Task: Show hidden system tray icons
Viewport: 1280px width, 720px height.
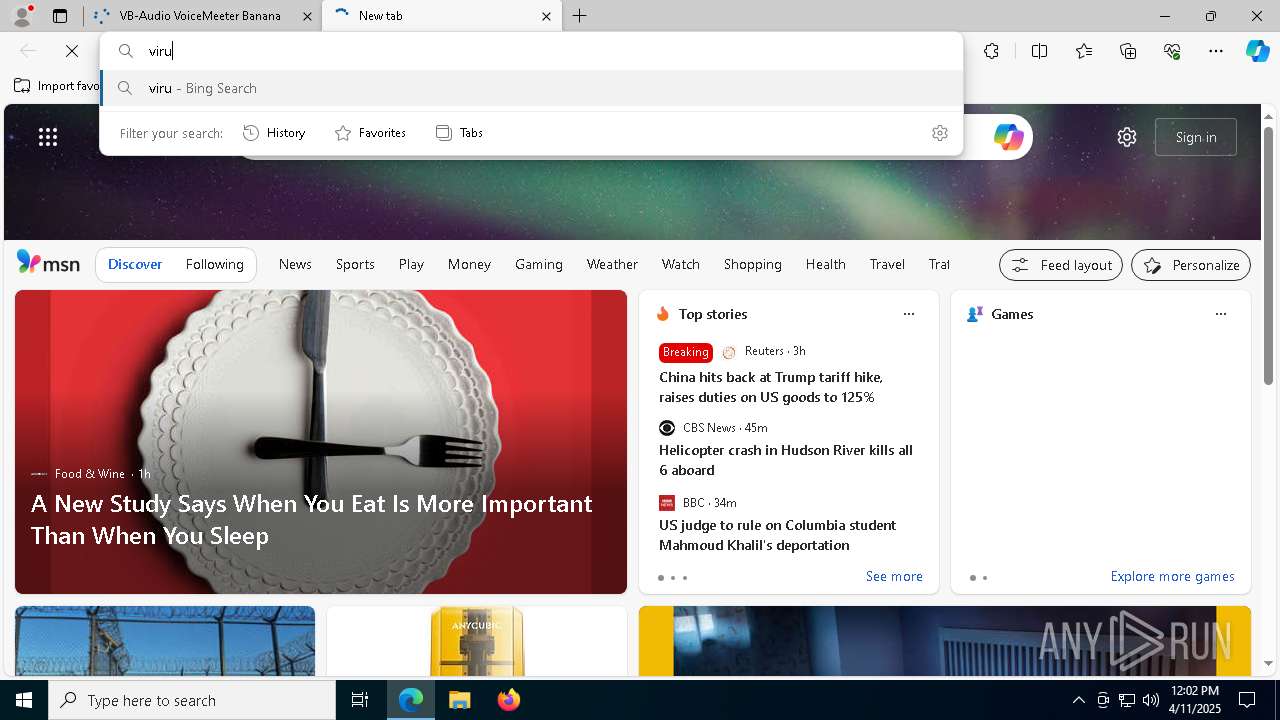Action: tap(1078, 700)
